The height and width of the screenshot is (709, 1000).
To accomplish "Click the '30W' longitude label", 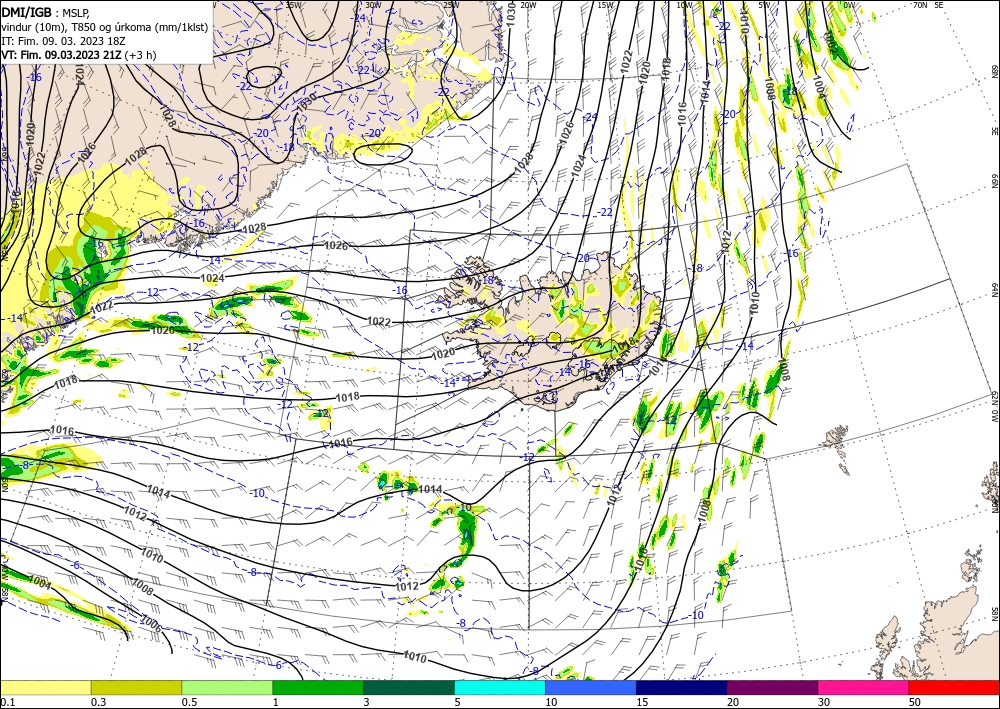I will [374, 5].
